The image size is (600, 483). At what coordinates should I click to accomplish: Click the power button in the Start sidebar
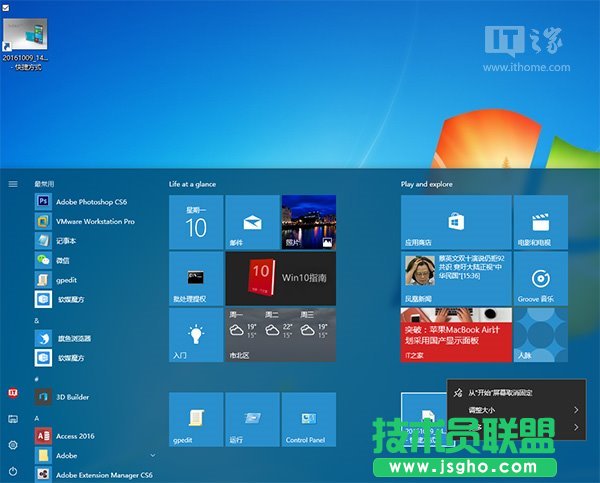pos(13,470)
